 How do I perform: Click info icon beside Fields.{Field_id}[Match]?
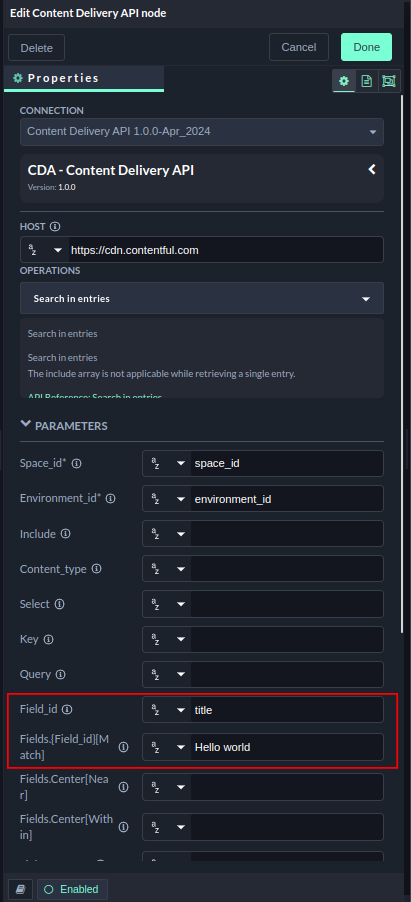(123, 747)
